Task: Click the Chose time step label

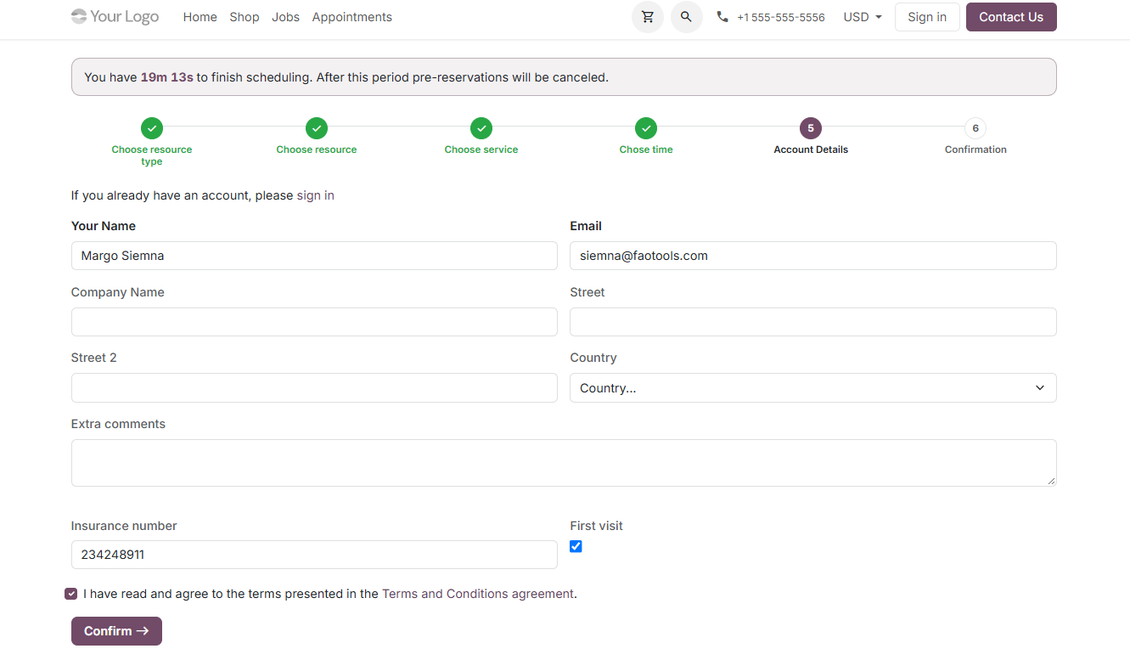Action: pyautogui.click(x=646, y=149)
